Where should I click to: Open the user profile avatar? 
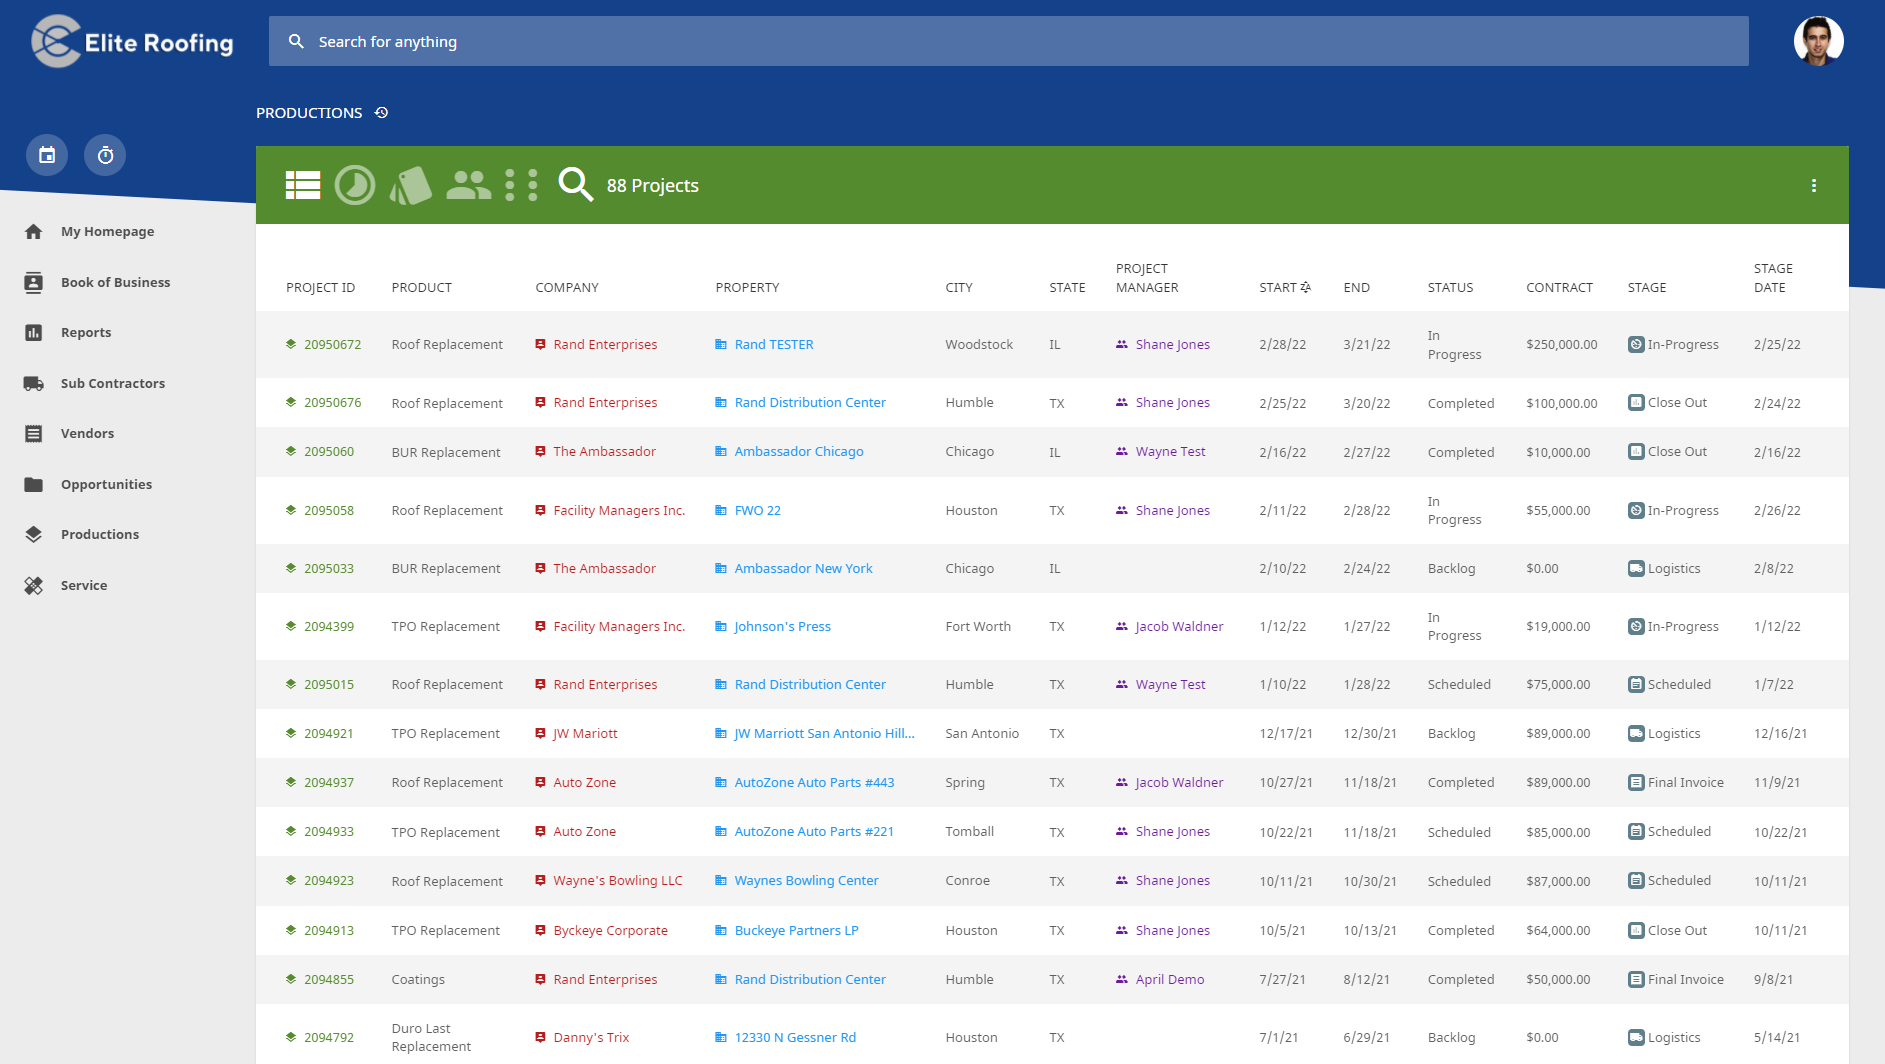1818,41
